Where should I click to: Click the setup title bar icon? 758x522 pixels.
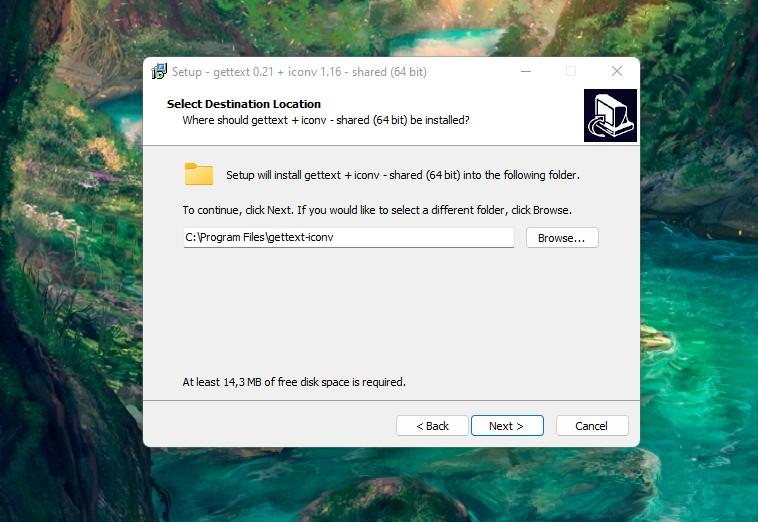point(159,72)
